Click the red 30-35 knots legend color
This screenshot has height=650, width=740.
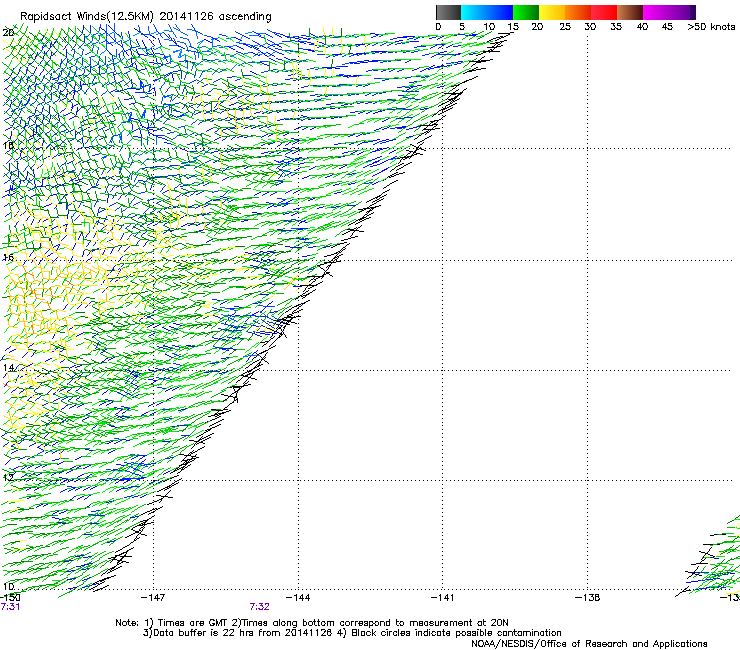coord(604,12)
